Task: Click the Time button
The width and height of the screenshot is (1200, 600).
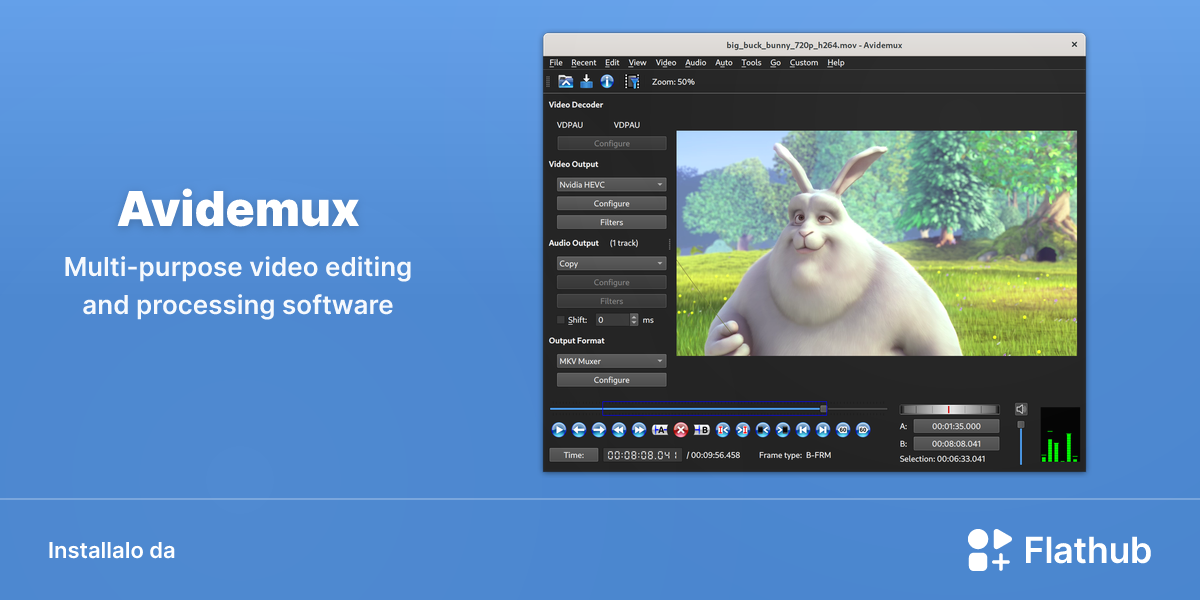Action: click(x=573, y=455)
